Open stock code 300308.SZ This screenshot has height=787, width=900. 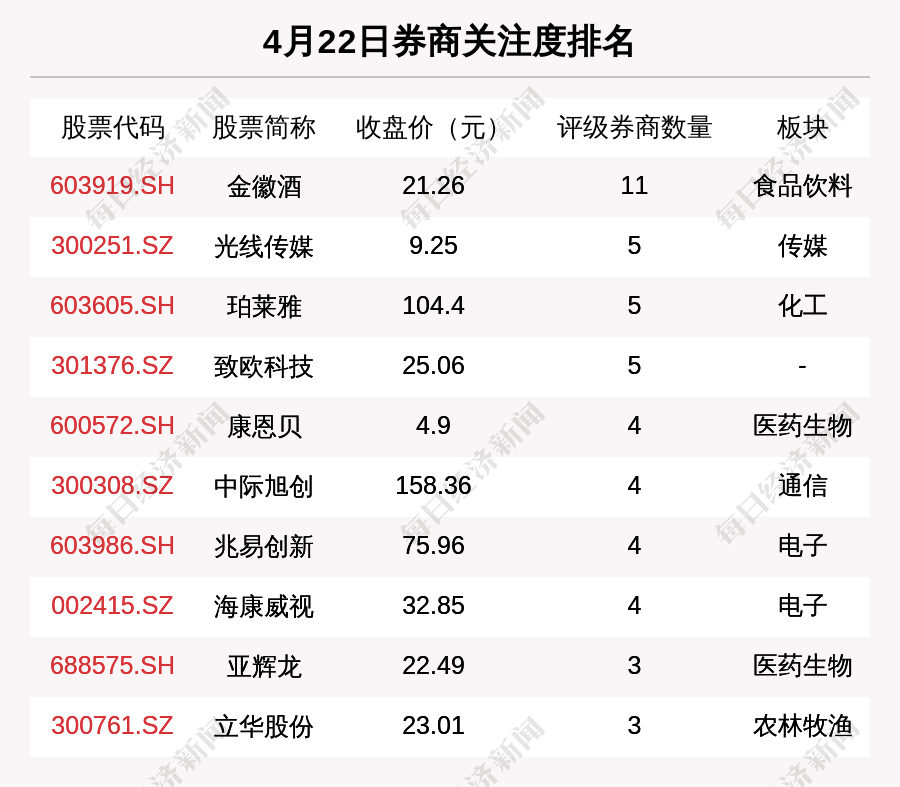coord(112,486)
